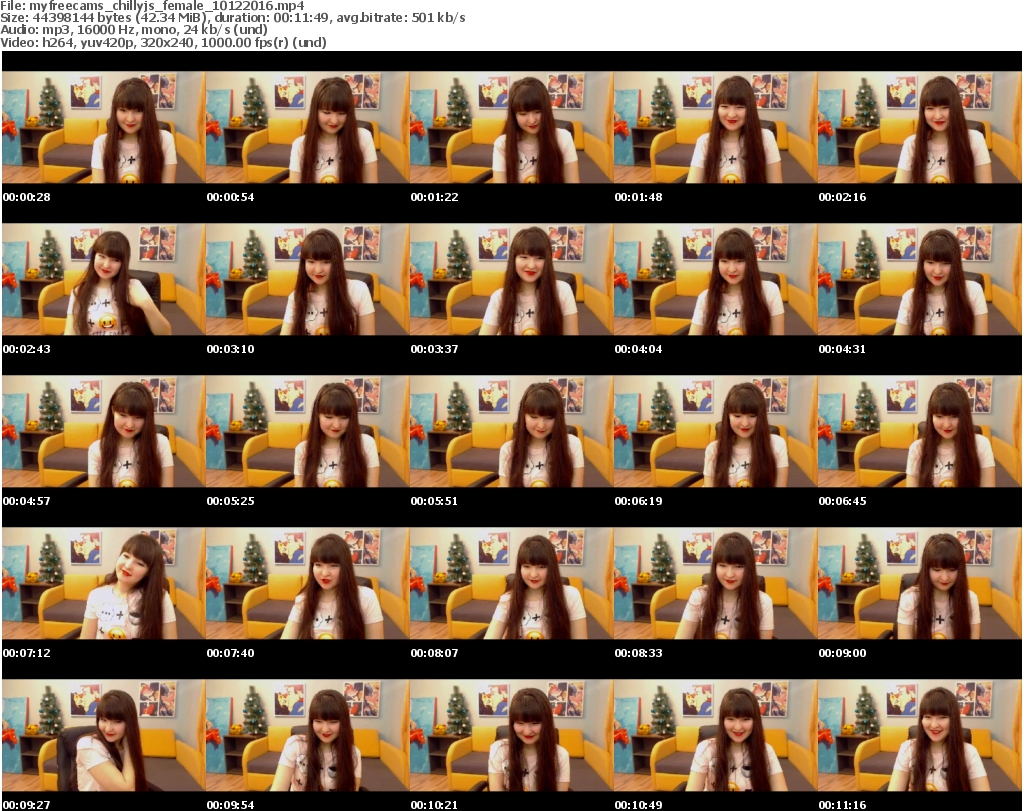Viewport: 1024px width, 811px height.
Task: Select the thumbnail frame at 00:03:37
Action: [x=511, y=279]
